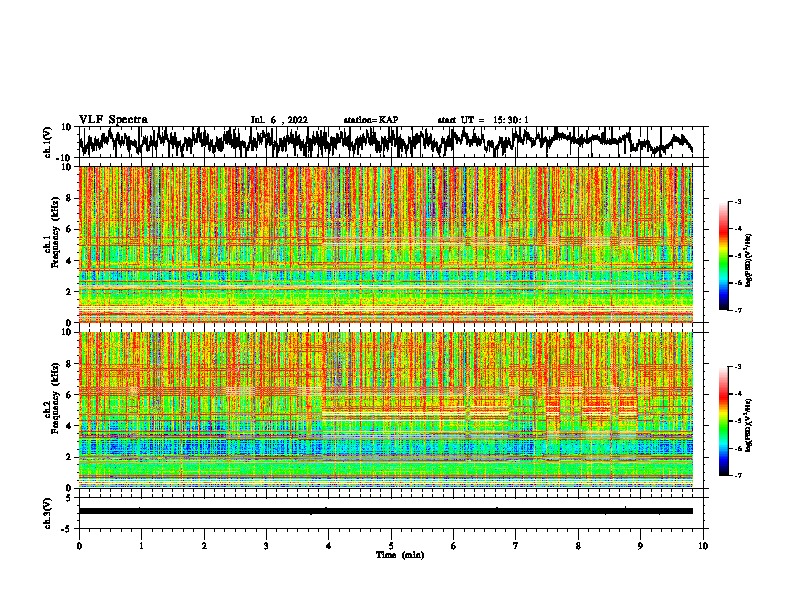Click the ch.1 colorbar log(PSD) label

[x=749, y=260]
